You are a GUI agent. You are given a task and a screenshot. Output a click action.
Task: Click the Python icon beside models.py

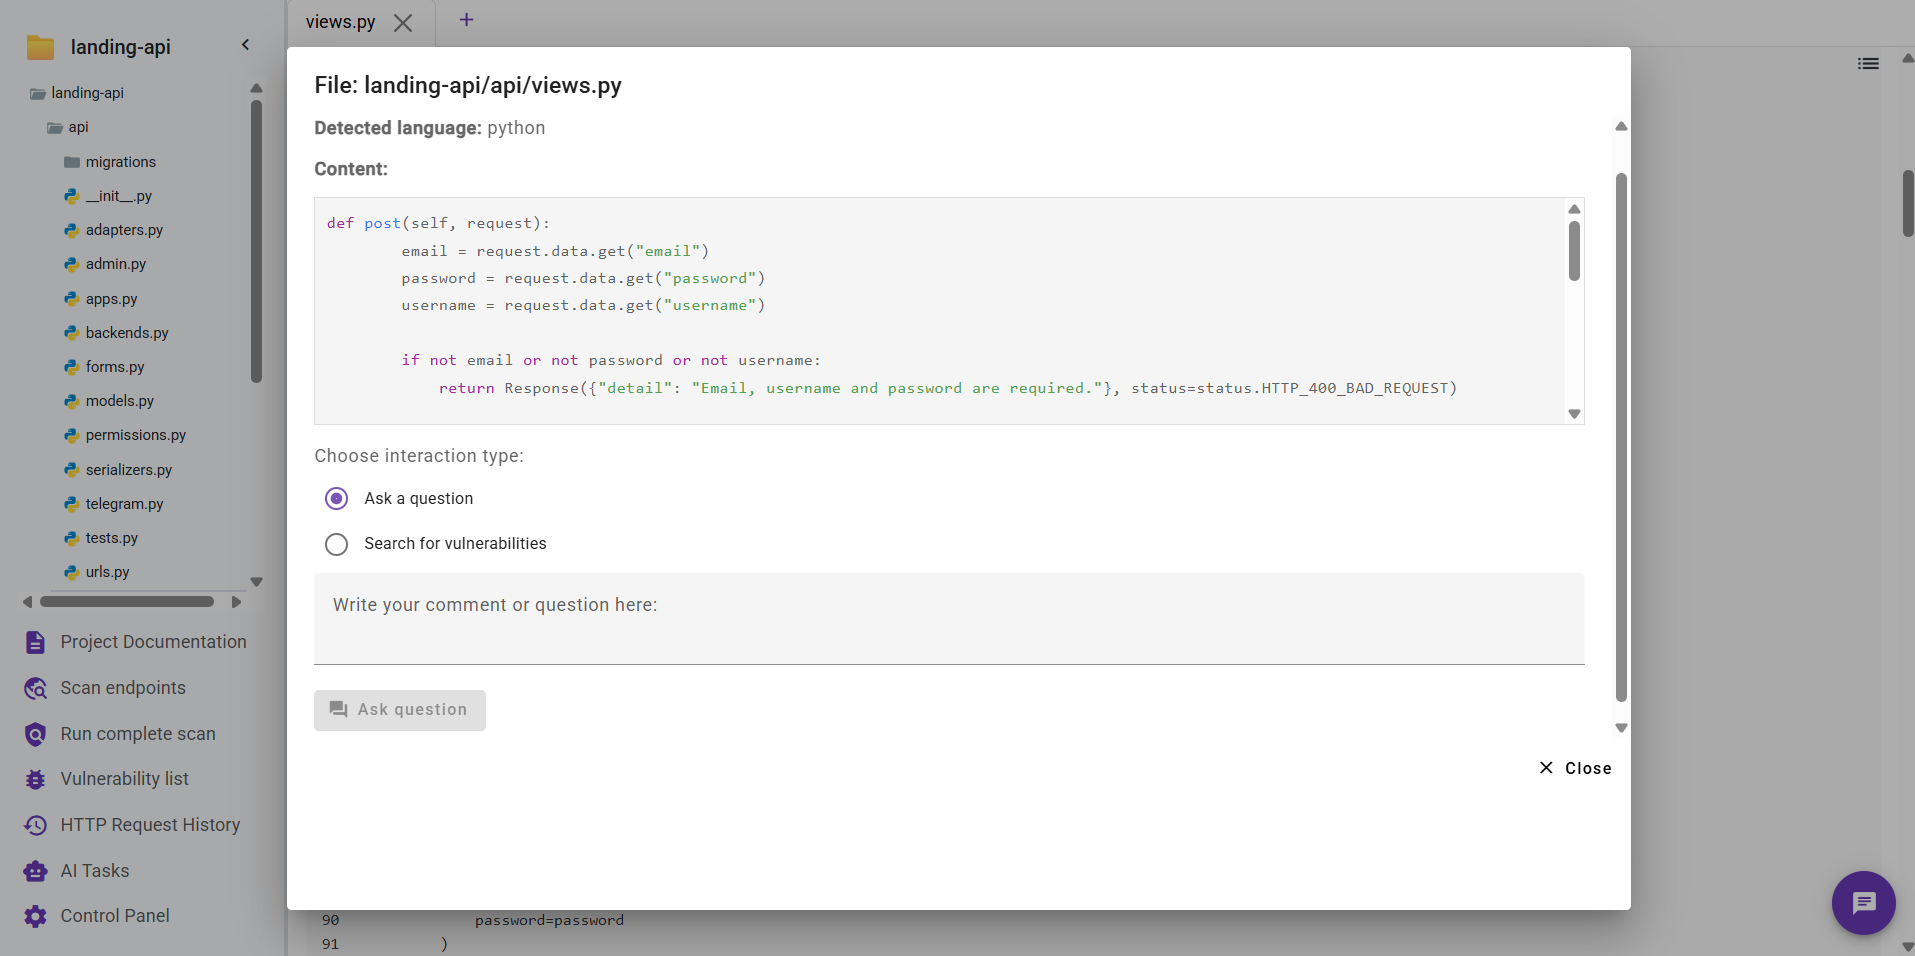71,401
